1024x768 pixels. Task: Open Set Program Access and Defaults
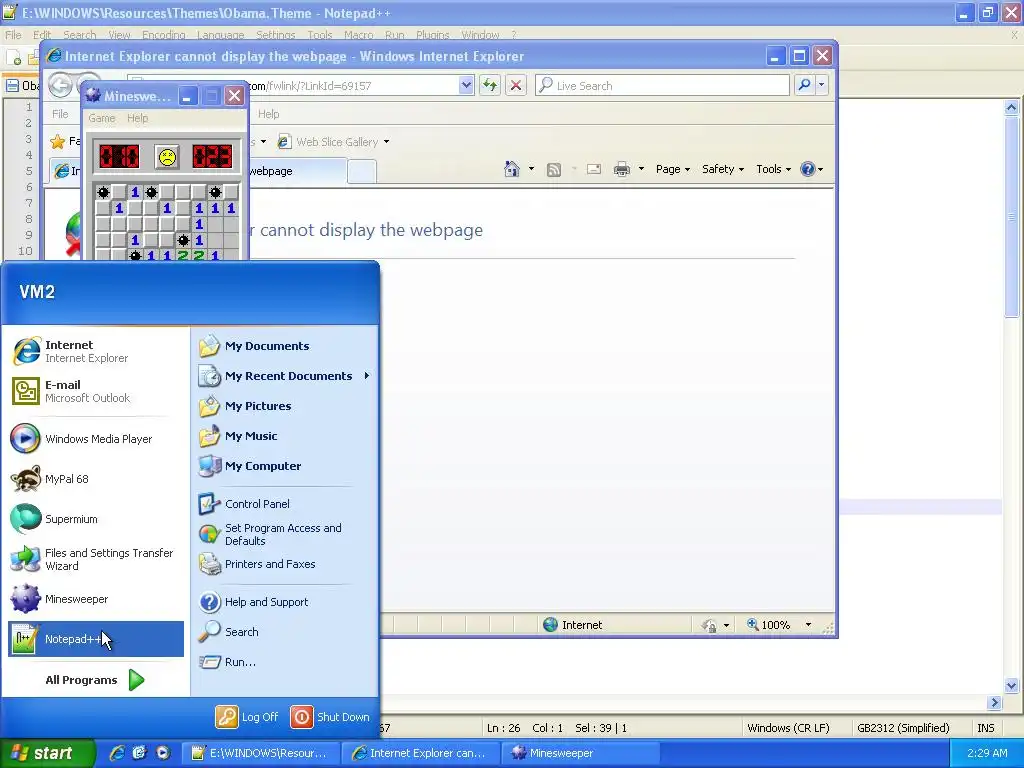pyautogui.click(x=285, y=534)
